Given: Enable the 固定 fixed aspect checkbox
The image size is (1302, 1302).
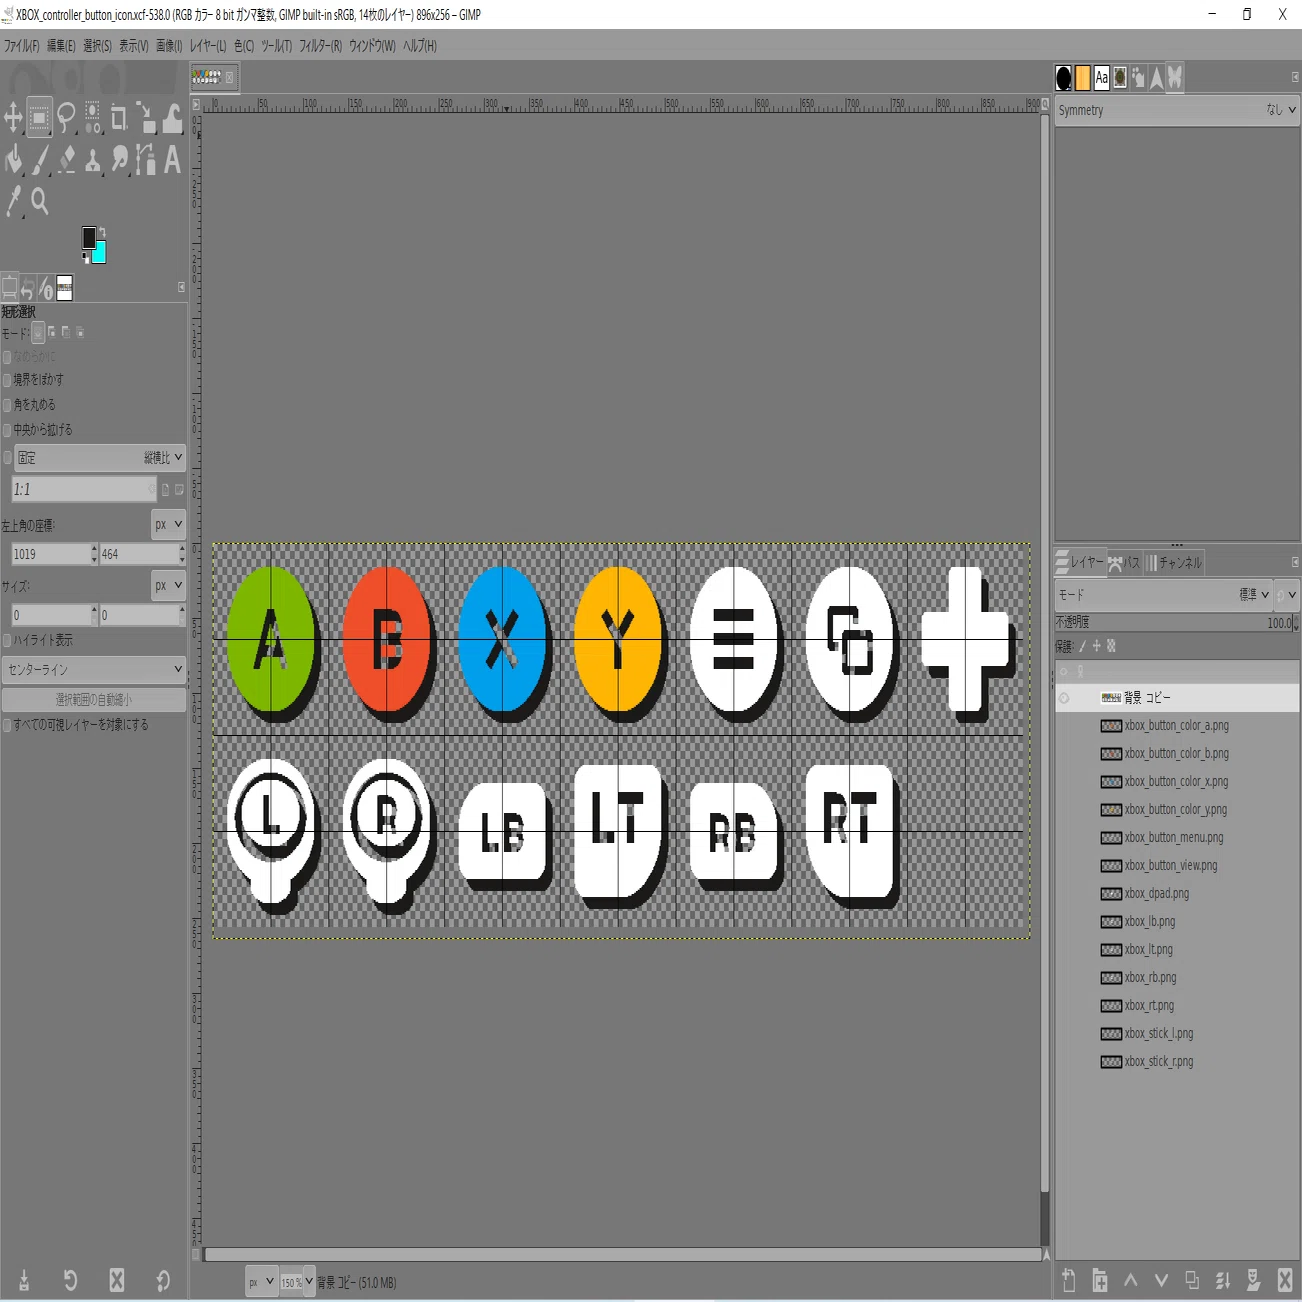Looking at the screenshot, I should [7, 458].
